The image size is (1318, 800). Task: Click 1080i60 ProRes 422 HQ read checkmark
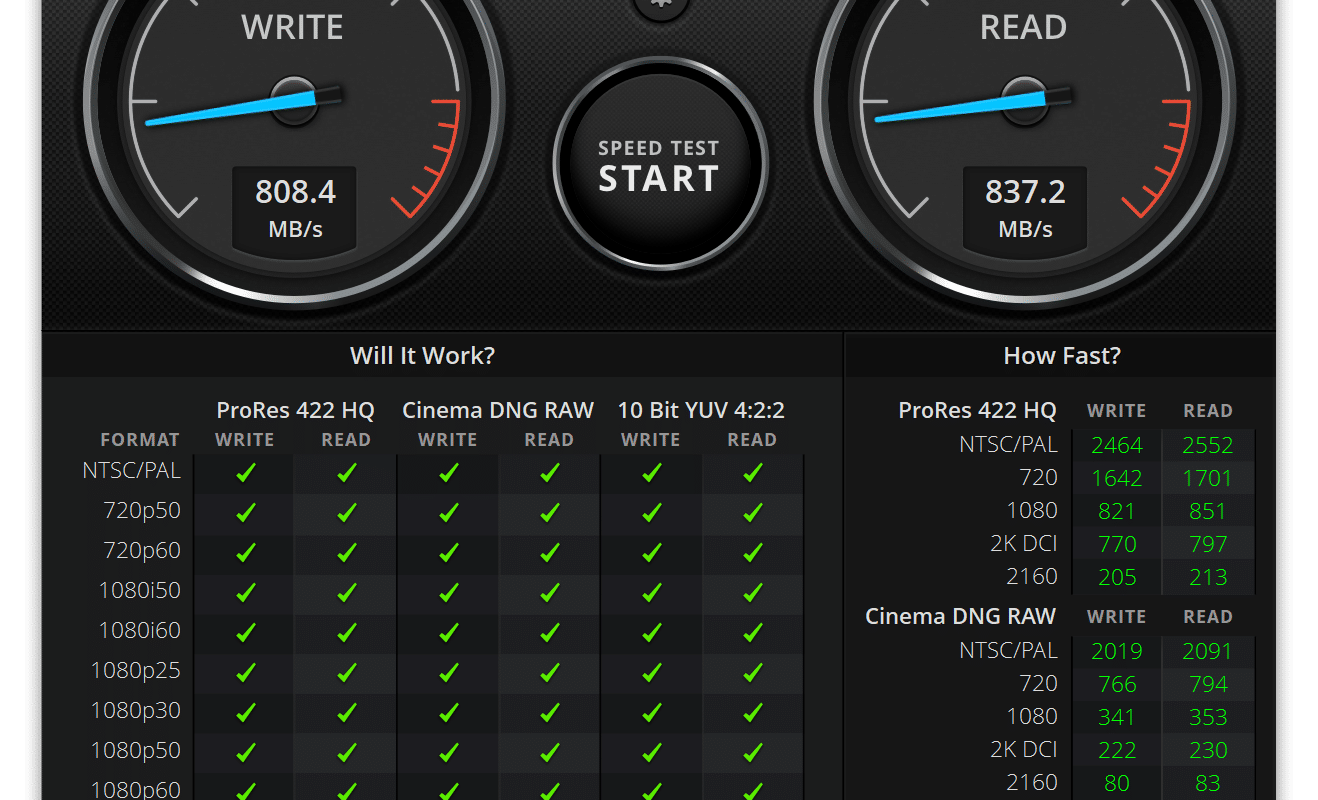click(x=347, y=633)
